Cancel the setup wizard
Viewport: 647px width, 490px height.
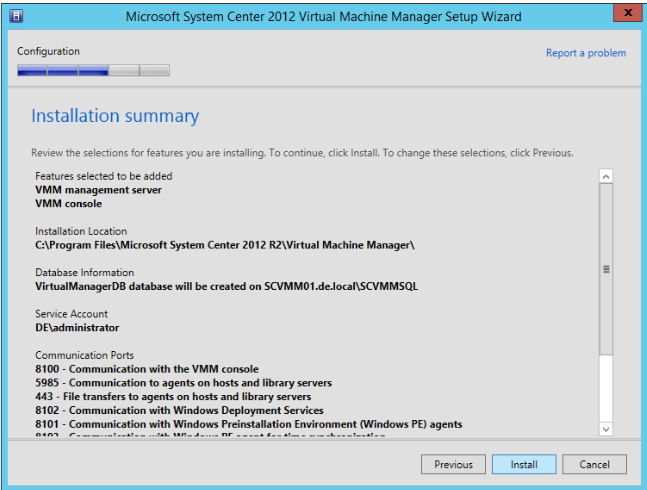coord(594,465)
